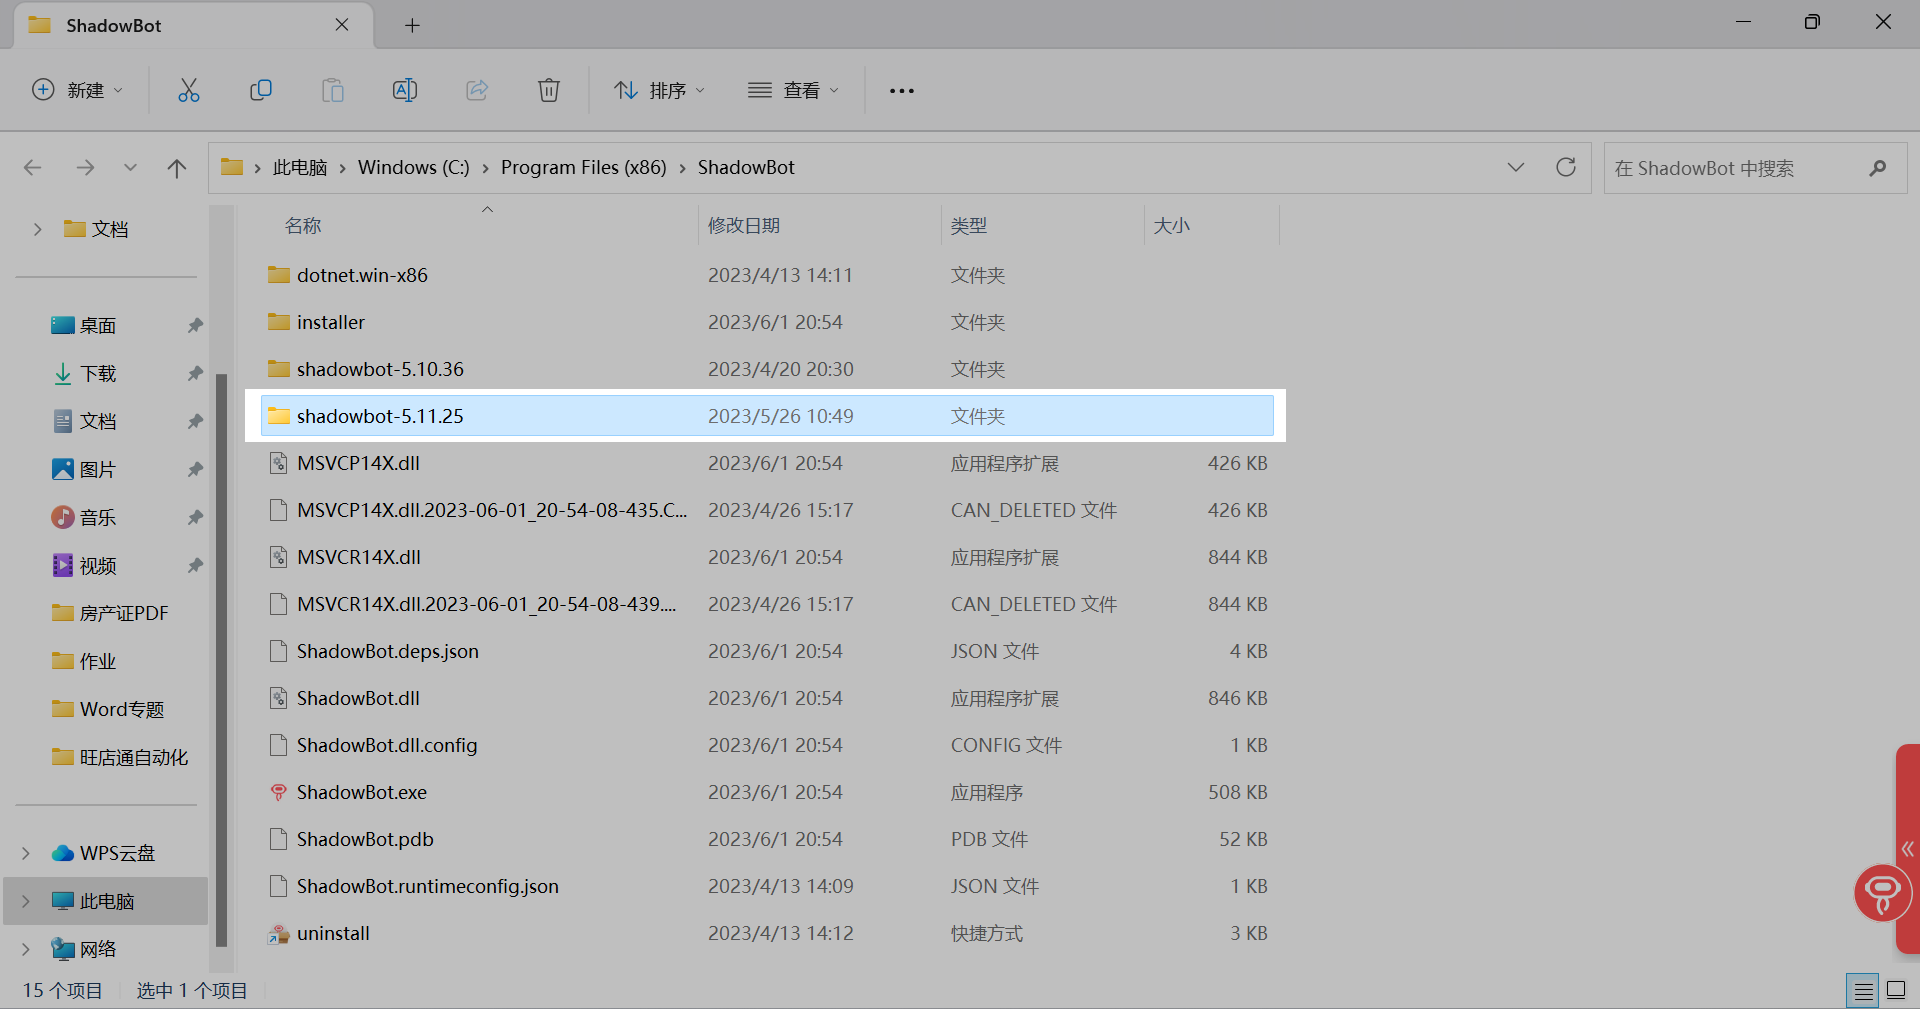Open the Sort (排序) dropdown menu
Viewport: 1920px width, 1009px height.
(659, 90)
